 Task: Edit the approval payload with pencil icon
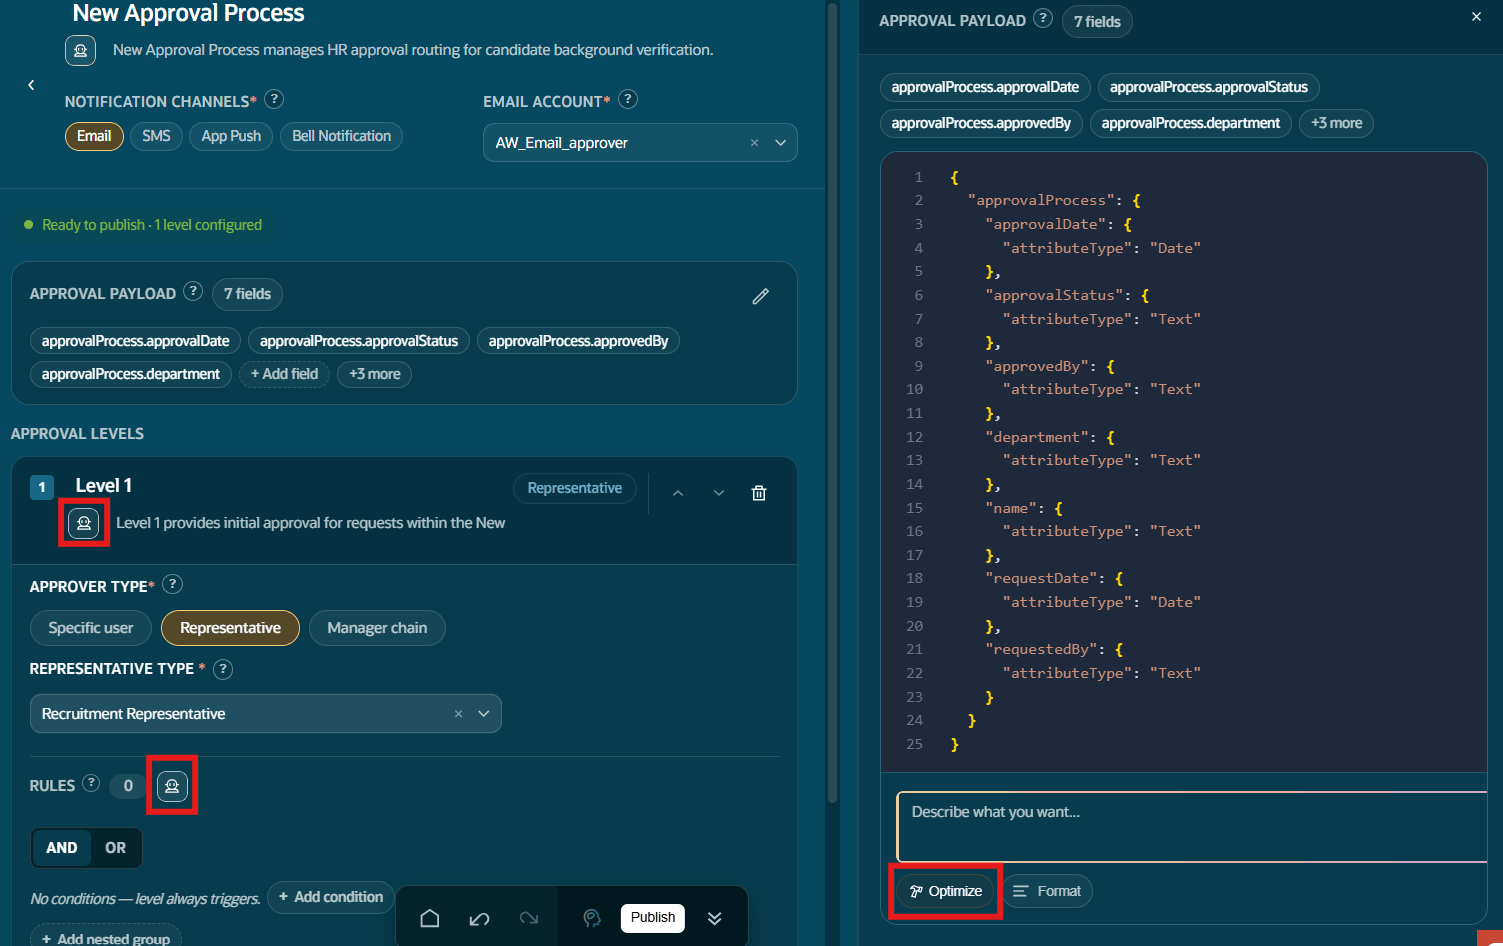tap(761, 296)
